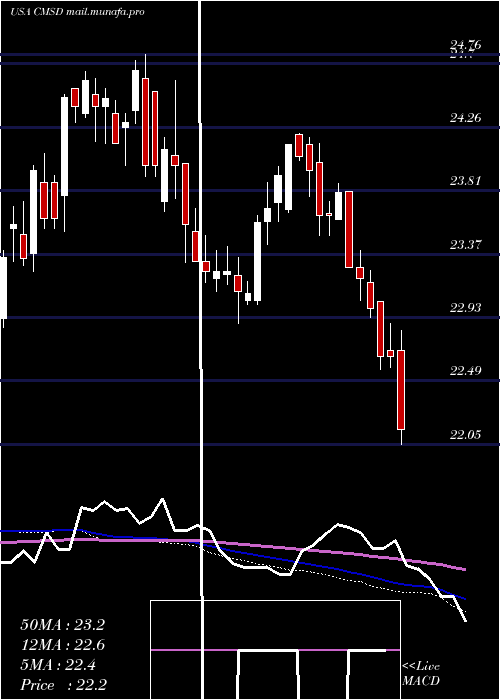
Task: Click the '50MA : 23.2' readout
Action: click(62, 625)
